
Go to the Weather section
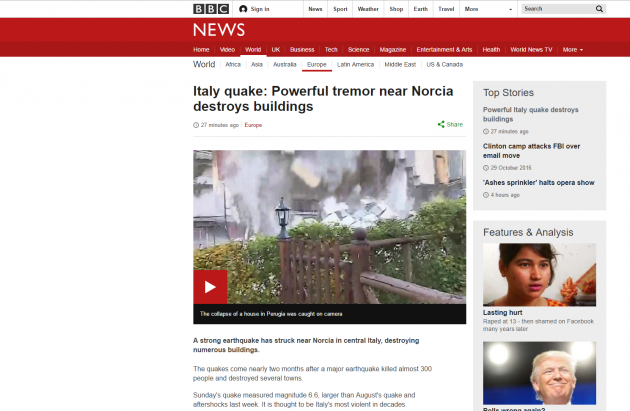click(368, 9)
